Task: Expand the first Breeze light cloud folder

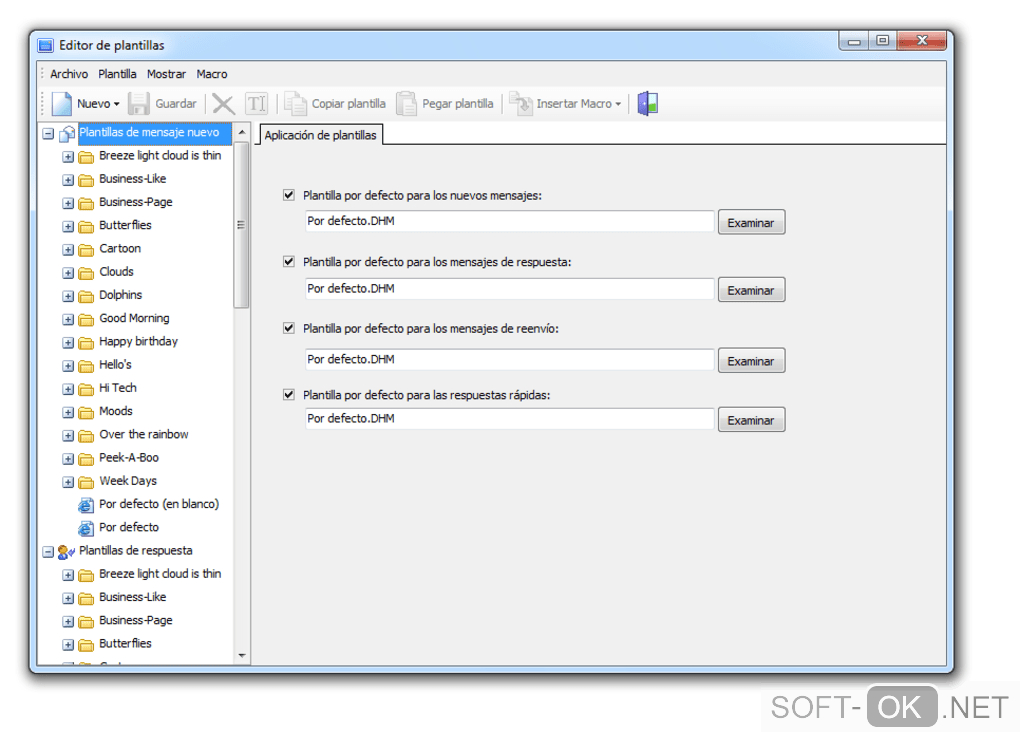Action: click(x=68, y=157)
